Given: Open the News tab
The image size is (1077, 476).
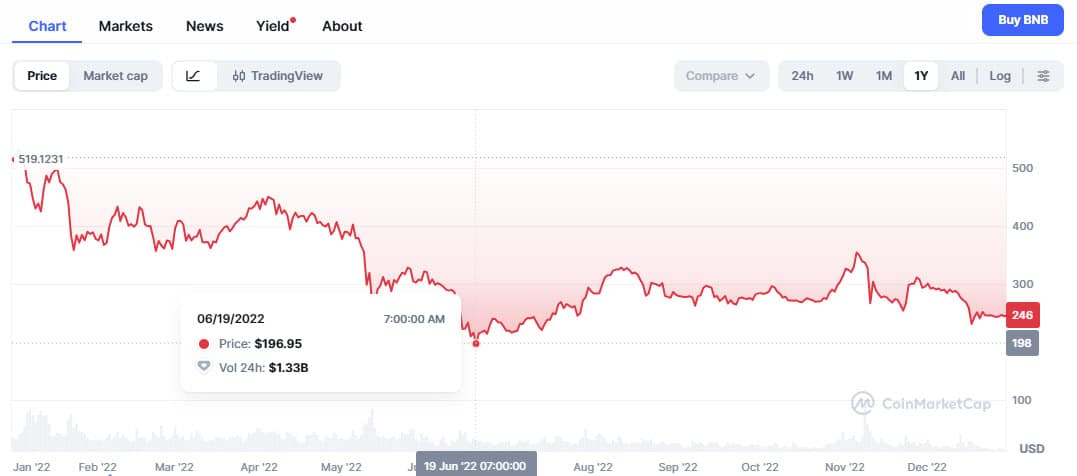Looking at the screenshot, I should [x=205, y=26].
